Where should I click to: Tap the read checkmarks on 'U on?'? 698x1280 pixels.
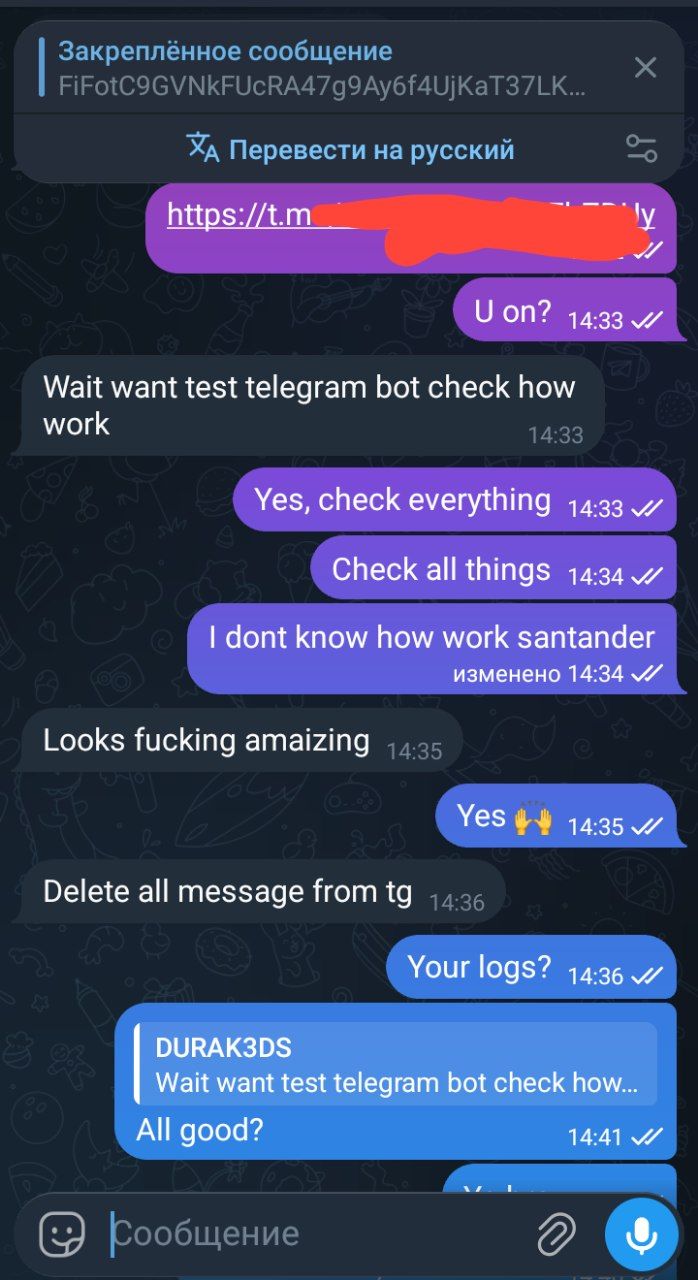point(647,321)
